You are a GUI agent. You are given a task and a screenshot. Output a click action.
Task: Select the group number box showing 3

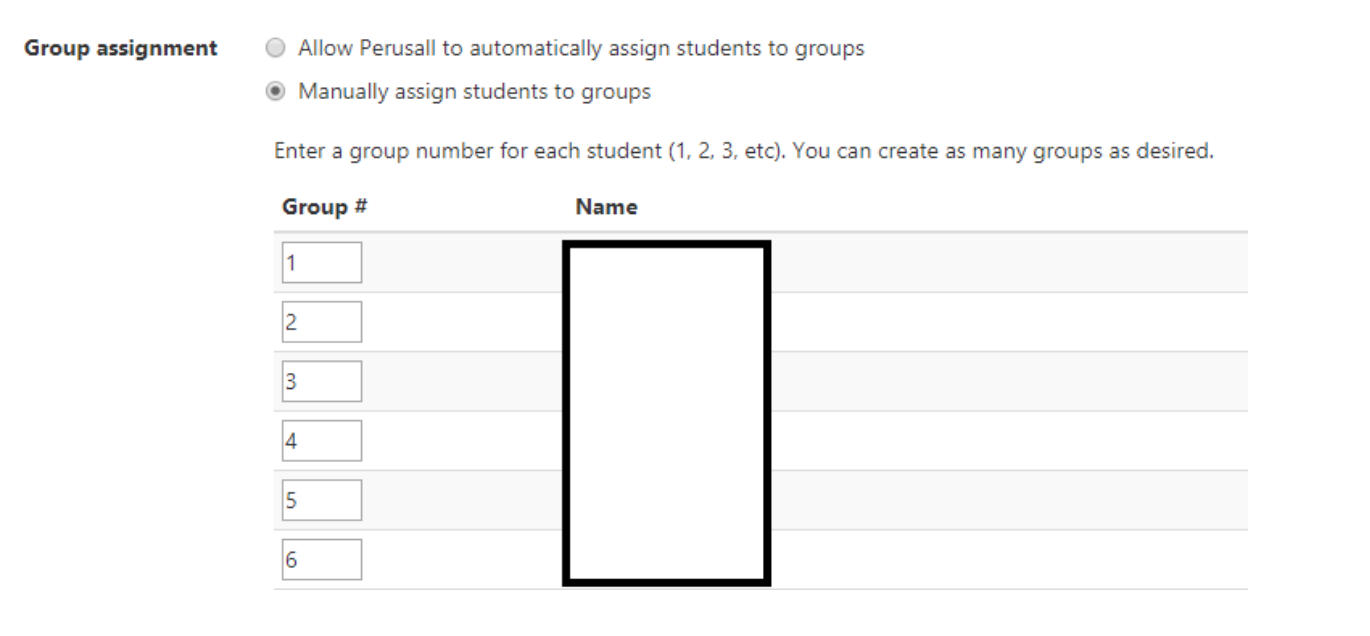320,380
